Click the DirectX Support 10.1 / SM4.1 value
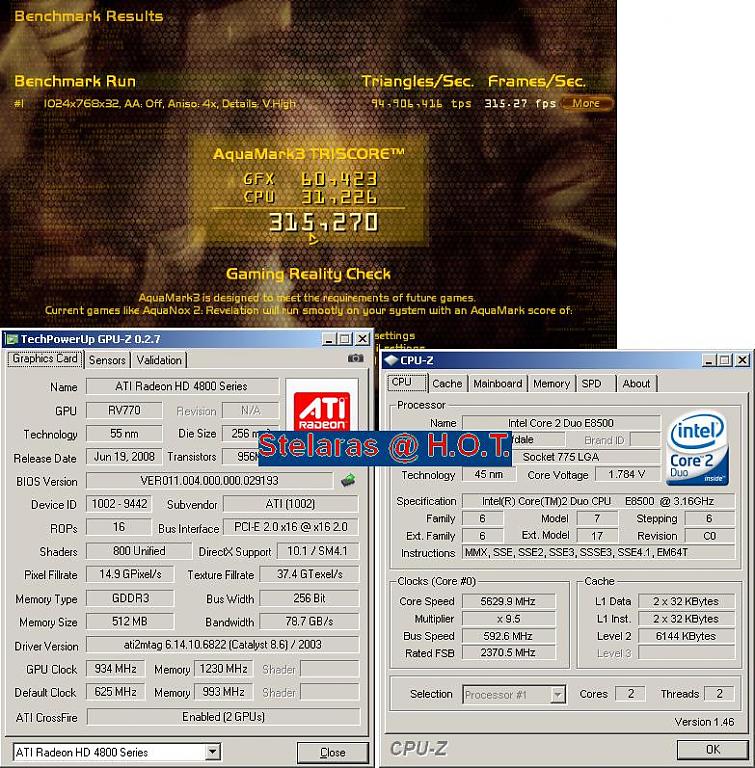The height and width of the screenshot is (768, 755). click(317, 552)
